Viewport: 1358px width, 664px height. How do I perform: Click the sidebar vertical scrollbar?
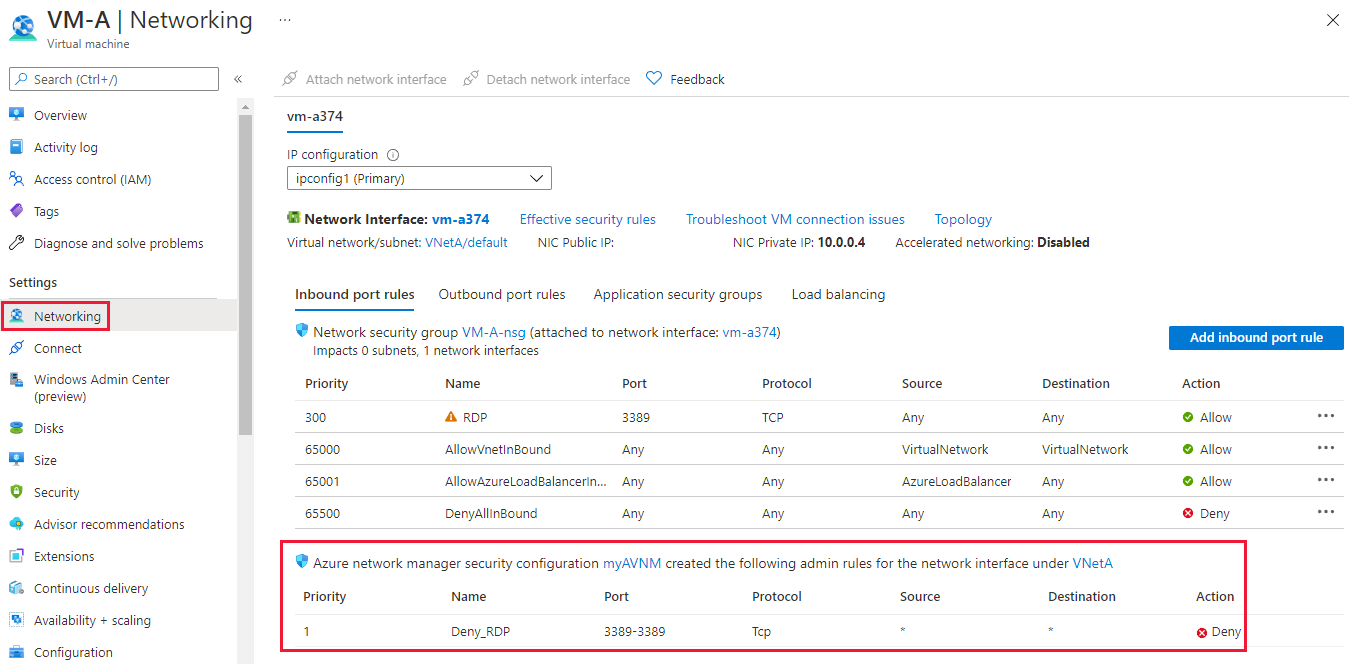point(245,270)
